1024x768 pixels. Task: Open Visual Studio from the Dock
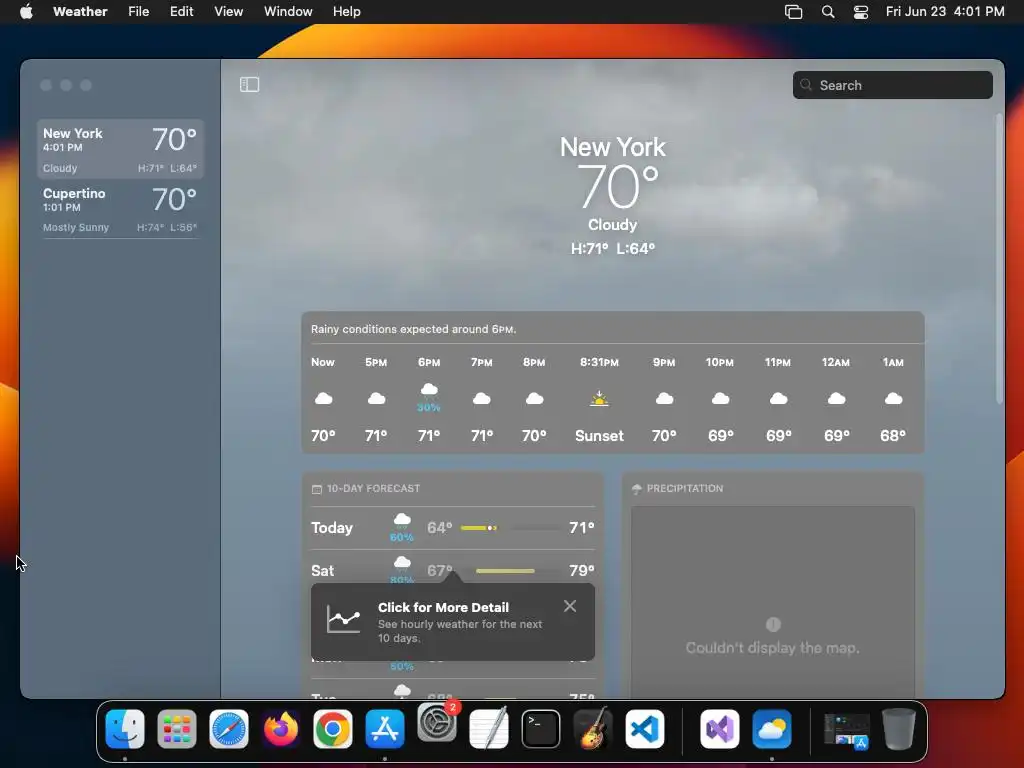[720, 729]
